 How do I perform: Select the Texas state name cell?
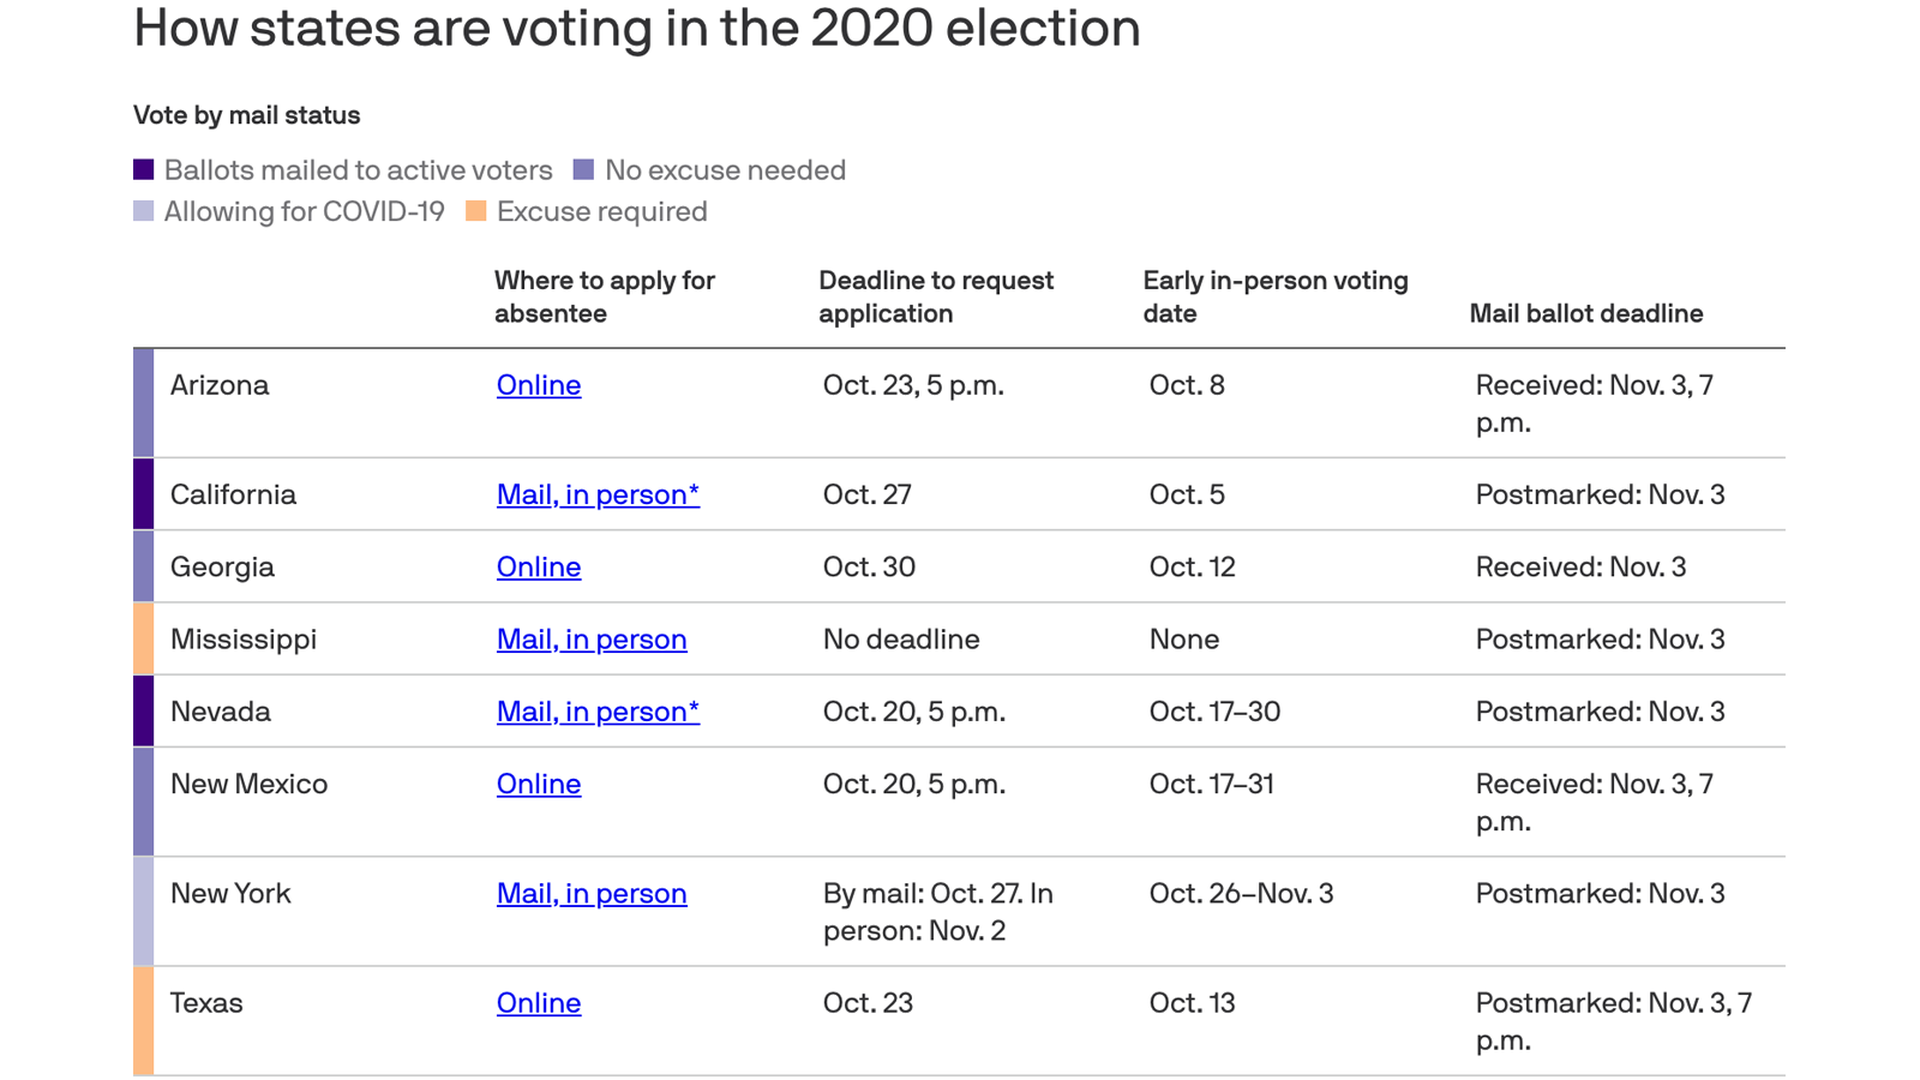206,1003
